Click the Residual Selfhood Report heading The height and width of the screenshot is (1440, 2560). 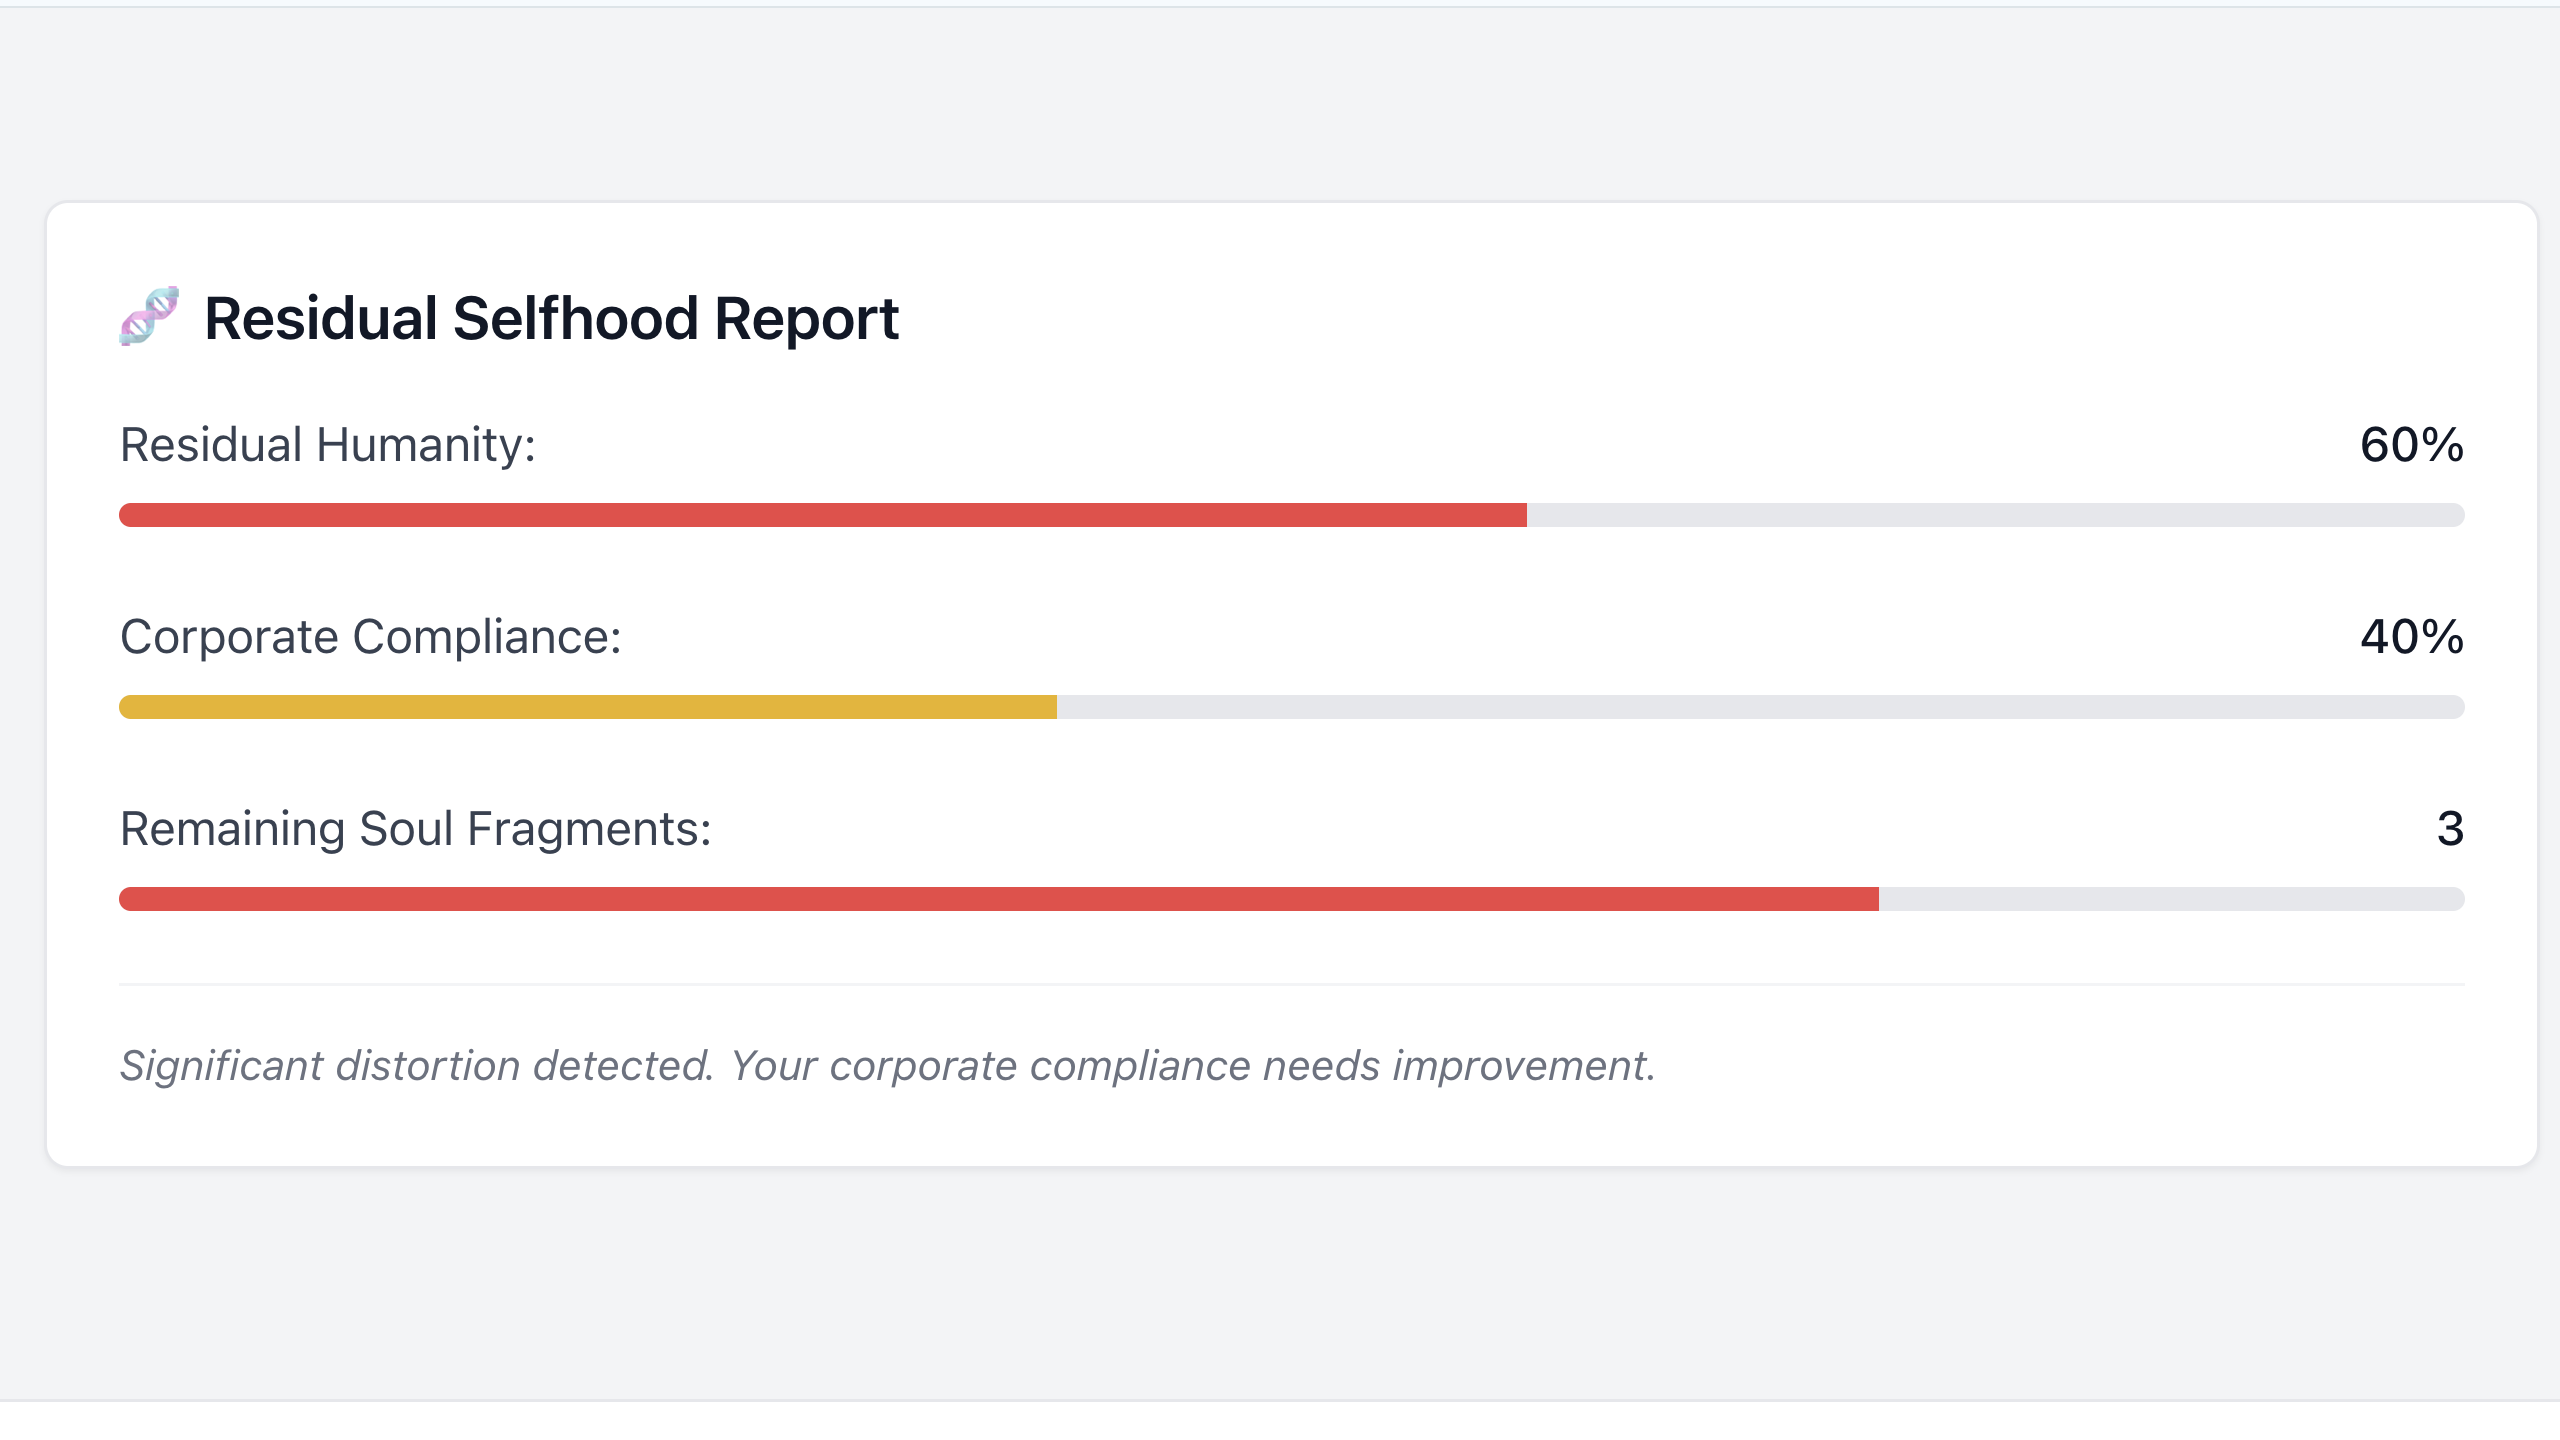click(x=551, y=319)
